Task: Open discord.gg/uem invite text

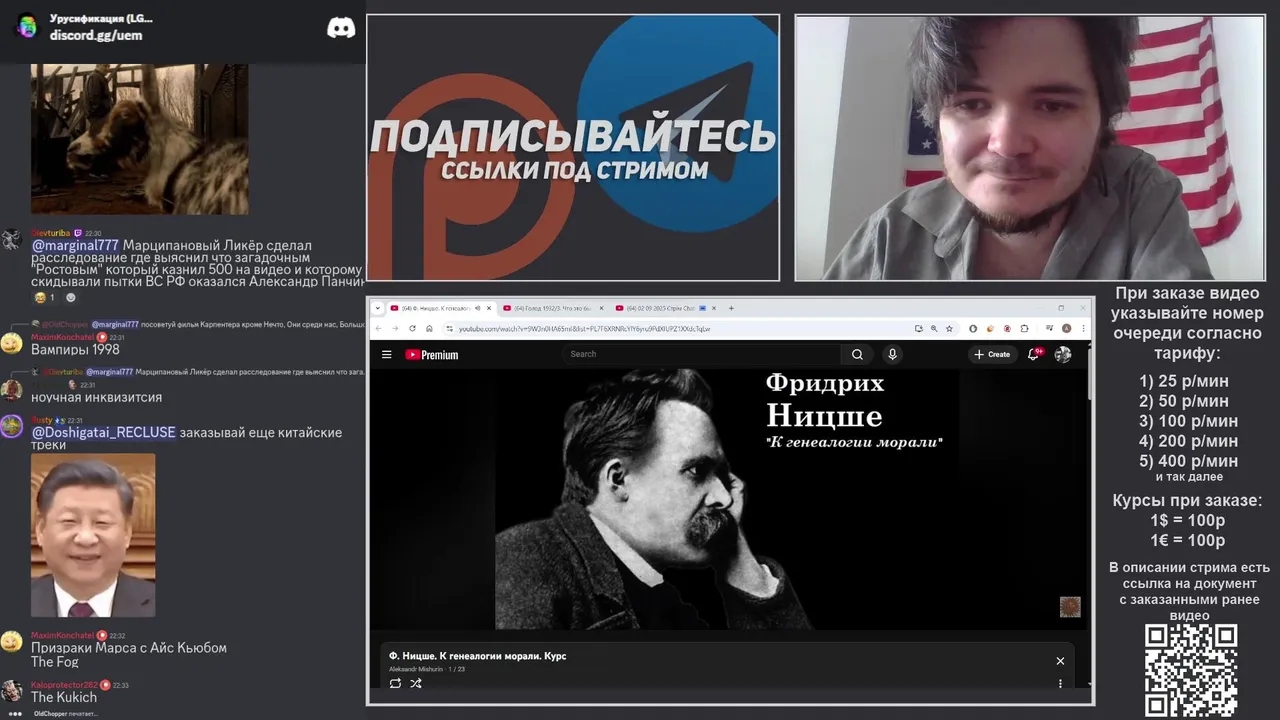Action: [96, 35]
